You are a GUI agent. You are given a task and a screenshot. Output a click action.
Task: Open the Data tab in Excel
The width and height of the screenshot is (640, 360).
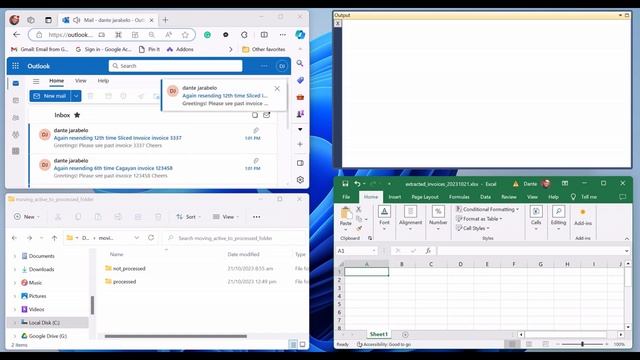pyautogui.click(x=485, y=197)
